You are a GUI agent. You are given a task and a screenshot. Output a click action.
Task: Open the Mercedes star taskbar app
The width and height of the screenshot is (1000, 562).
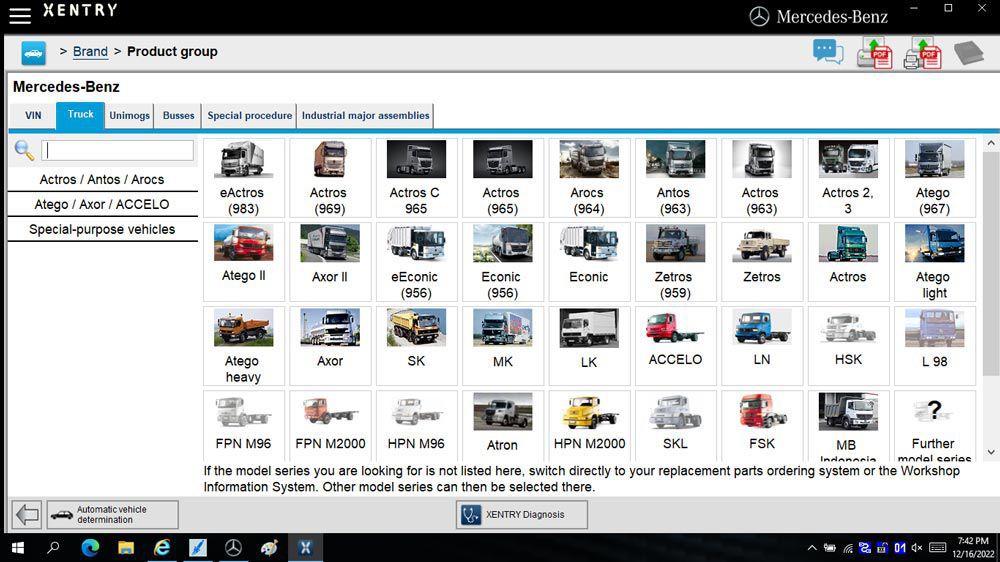click(x=233, y=548)
